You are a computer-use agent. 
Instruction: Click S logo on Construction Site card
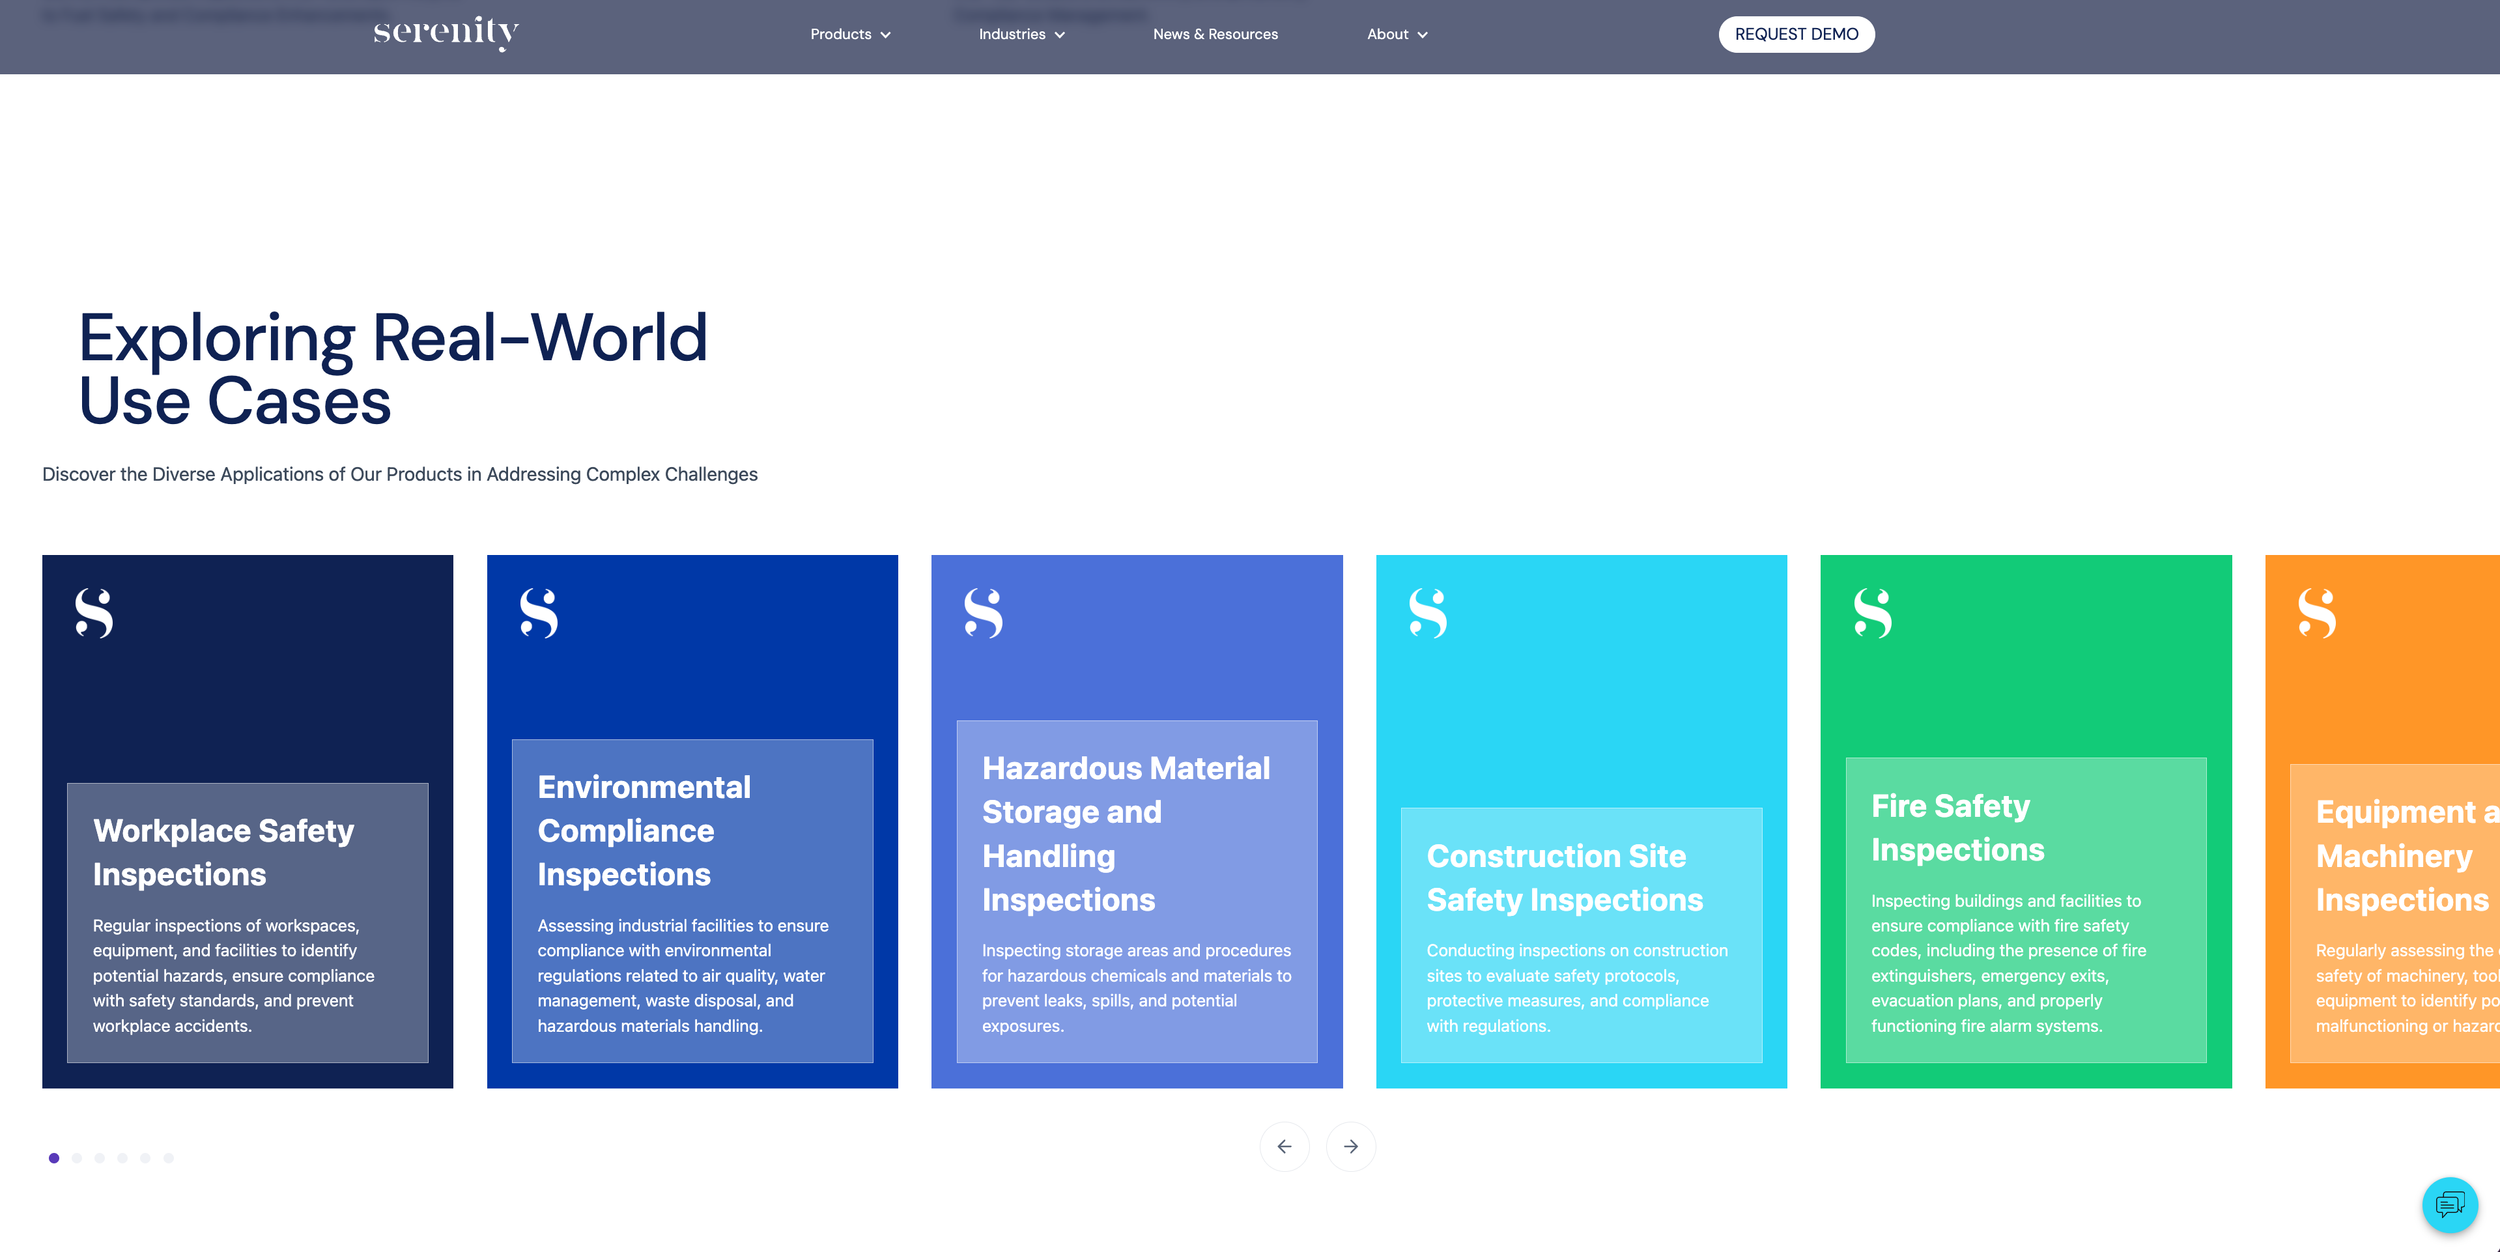(1428, 613)
